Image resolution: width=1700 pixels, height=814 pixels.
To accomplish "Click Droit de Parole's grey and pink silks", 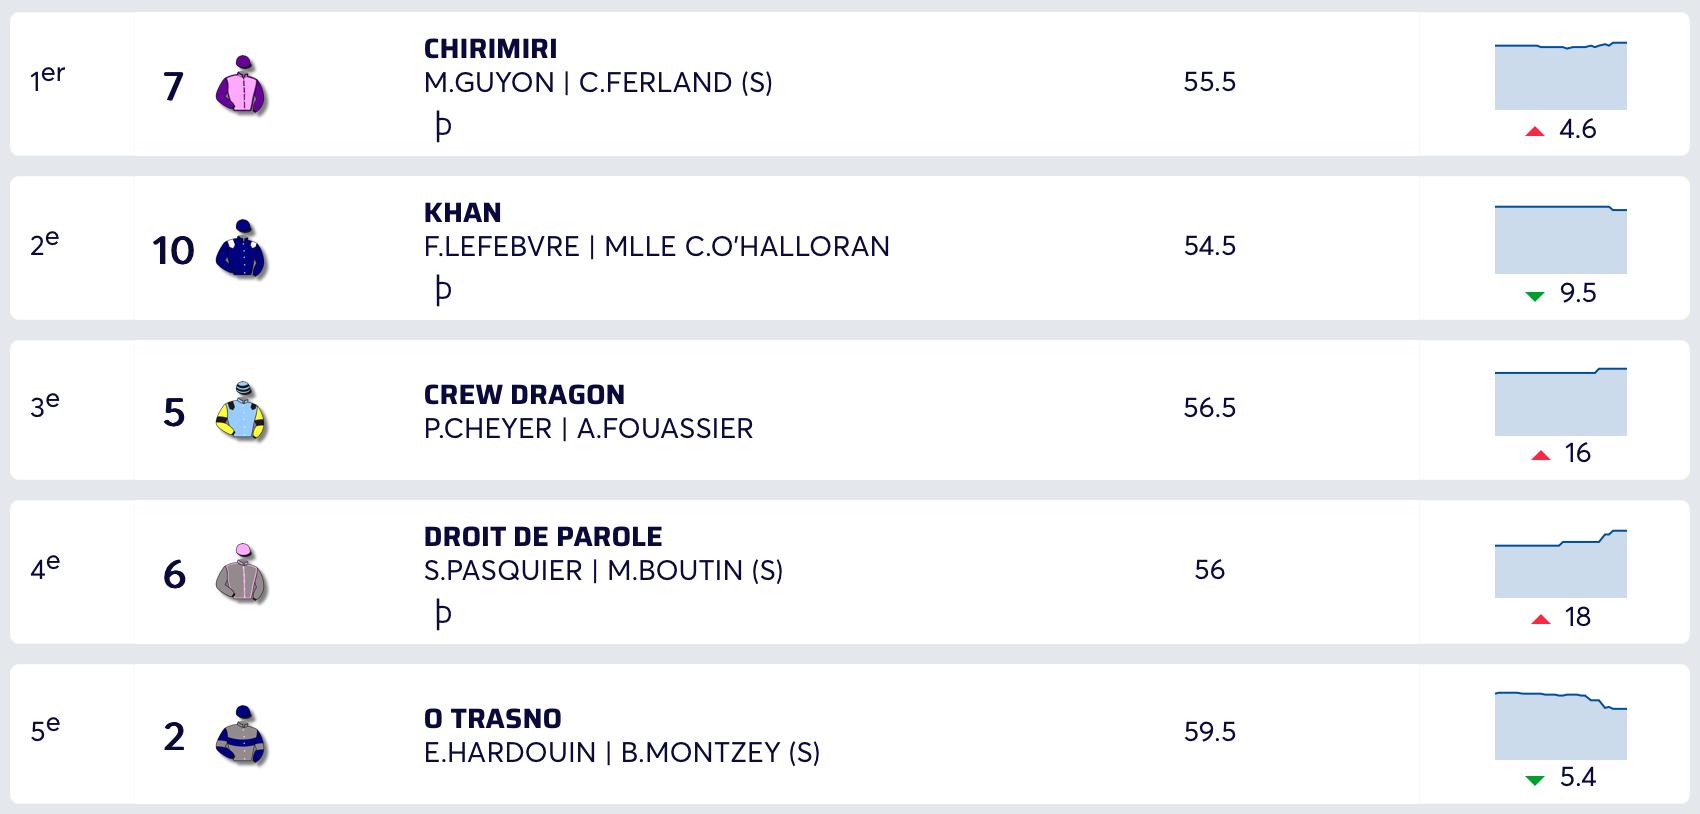I will [x=241, y=573].
